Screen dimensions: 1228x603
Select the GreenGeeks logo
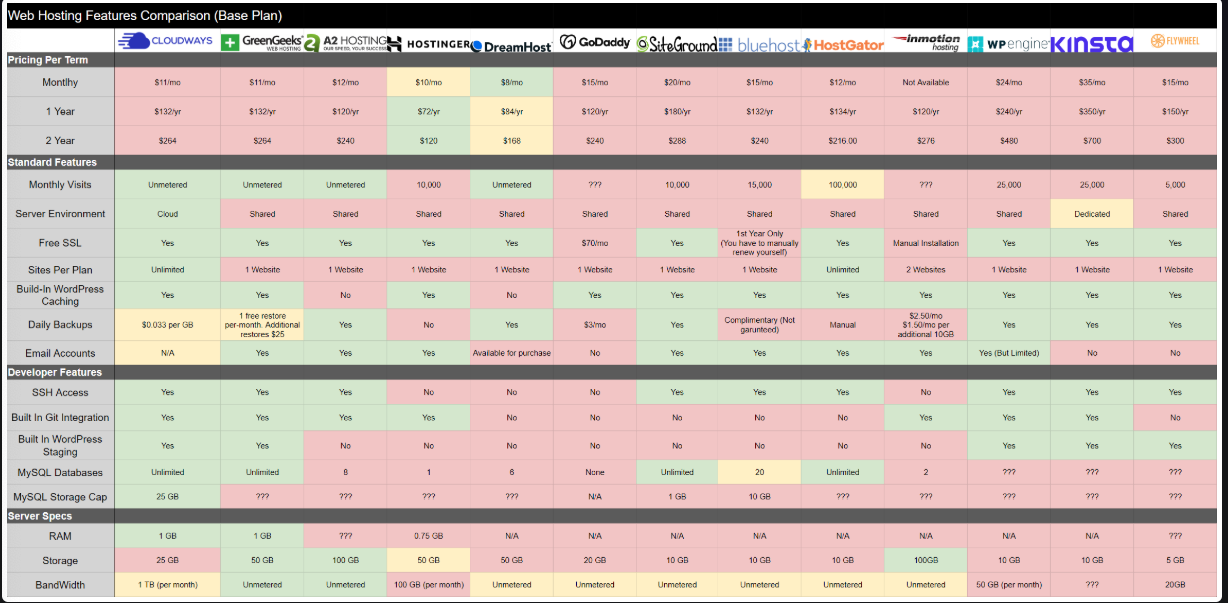[x=262, y=42]
